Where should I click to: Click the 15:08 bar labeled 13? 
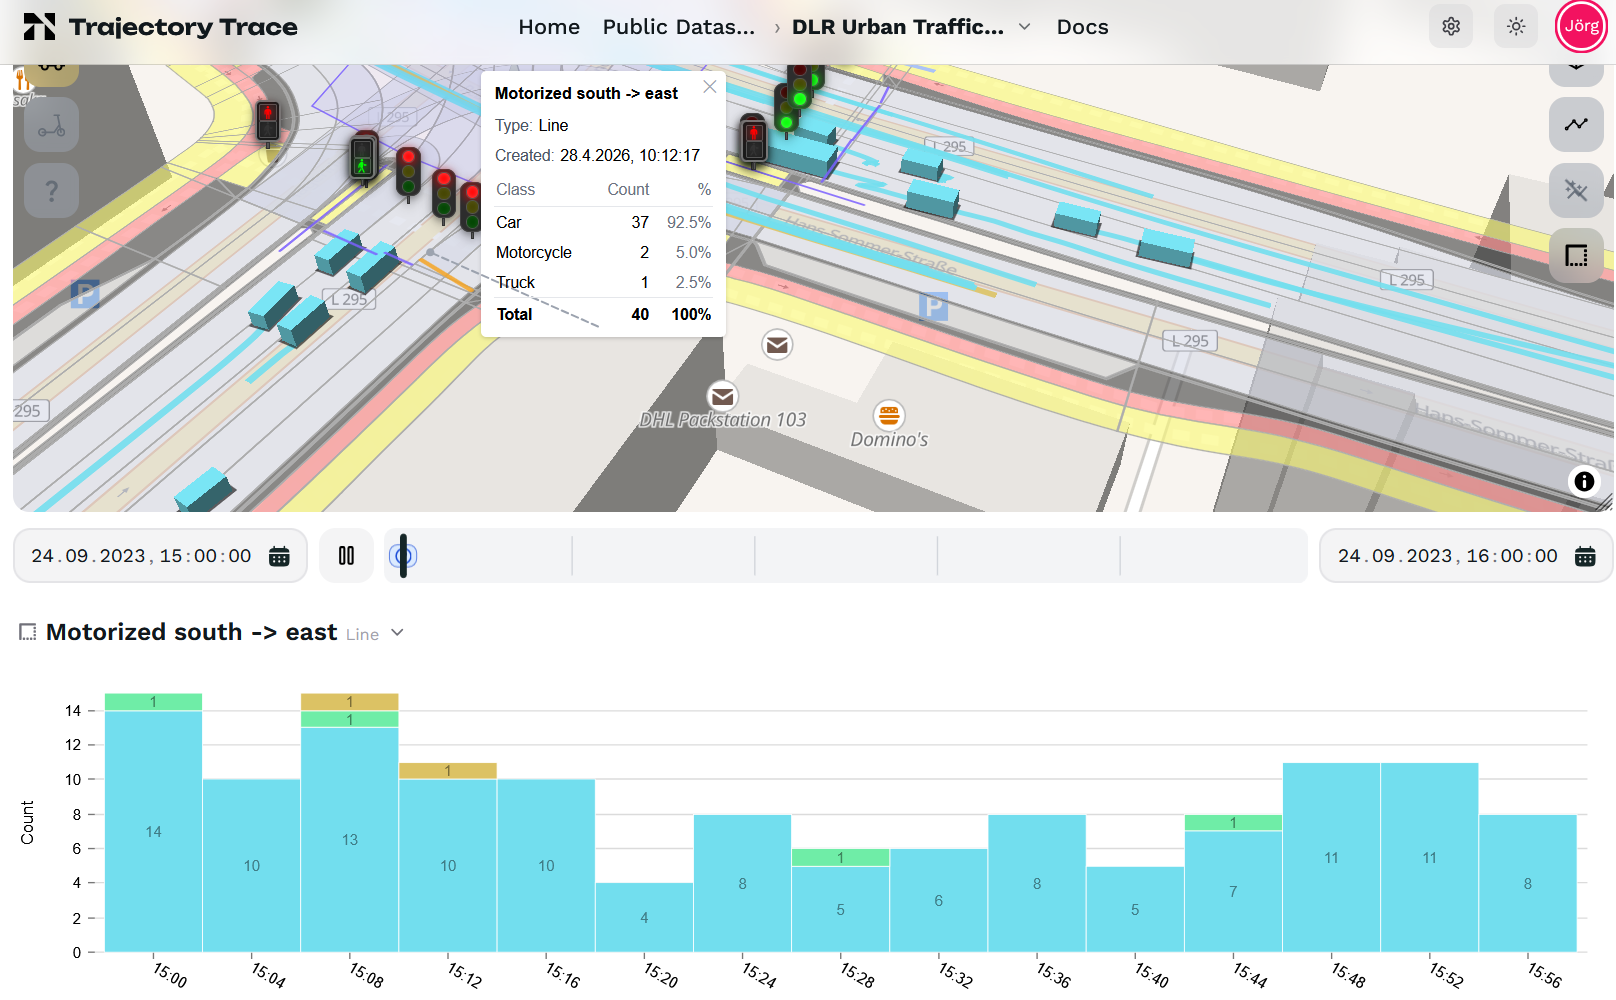pos(350,839)
